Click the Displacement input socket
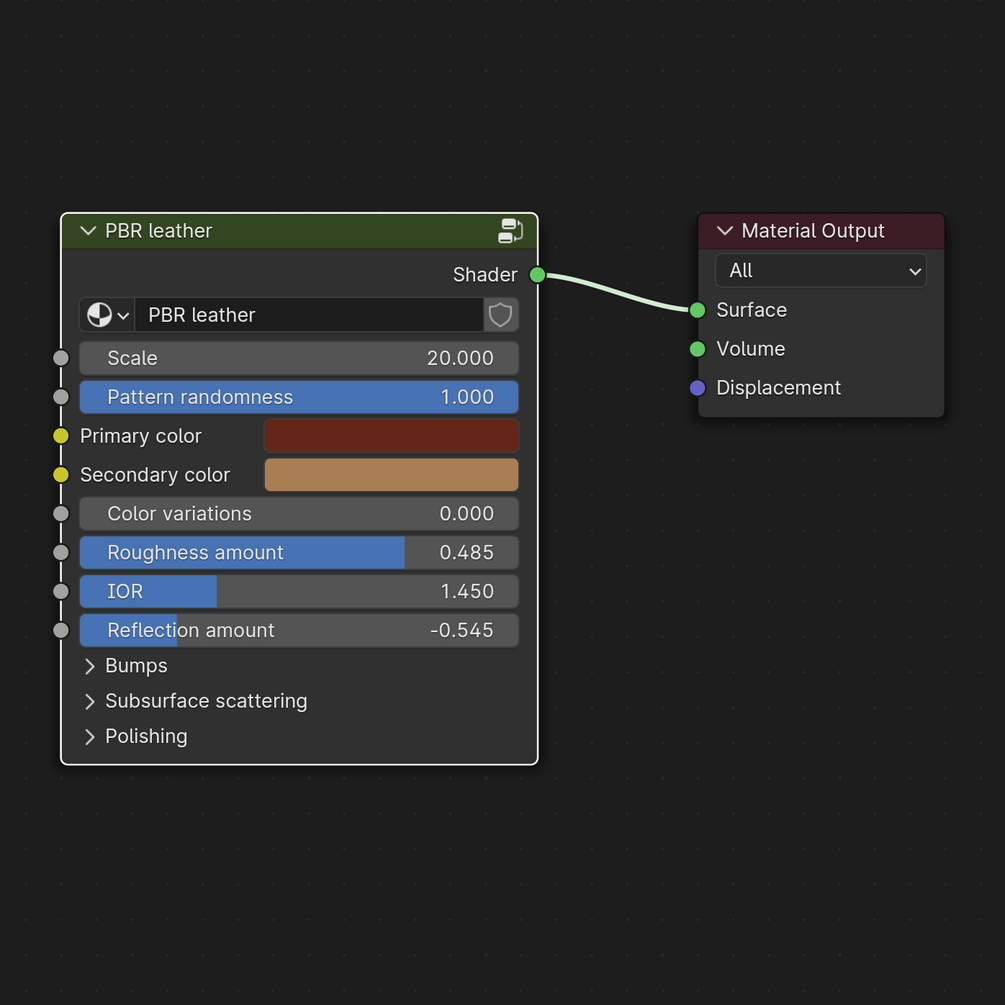This screenshot has height=1005, width=1005. click(698, 388)
